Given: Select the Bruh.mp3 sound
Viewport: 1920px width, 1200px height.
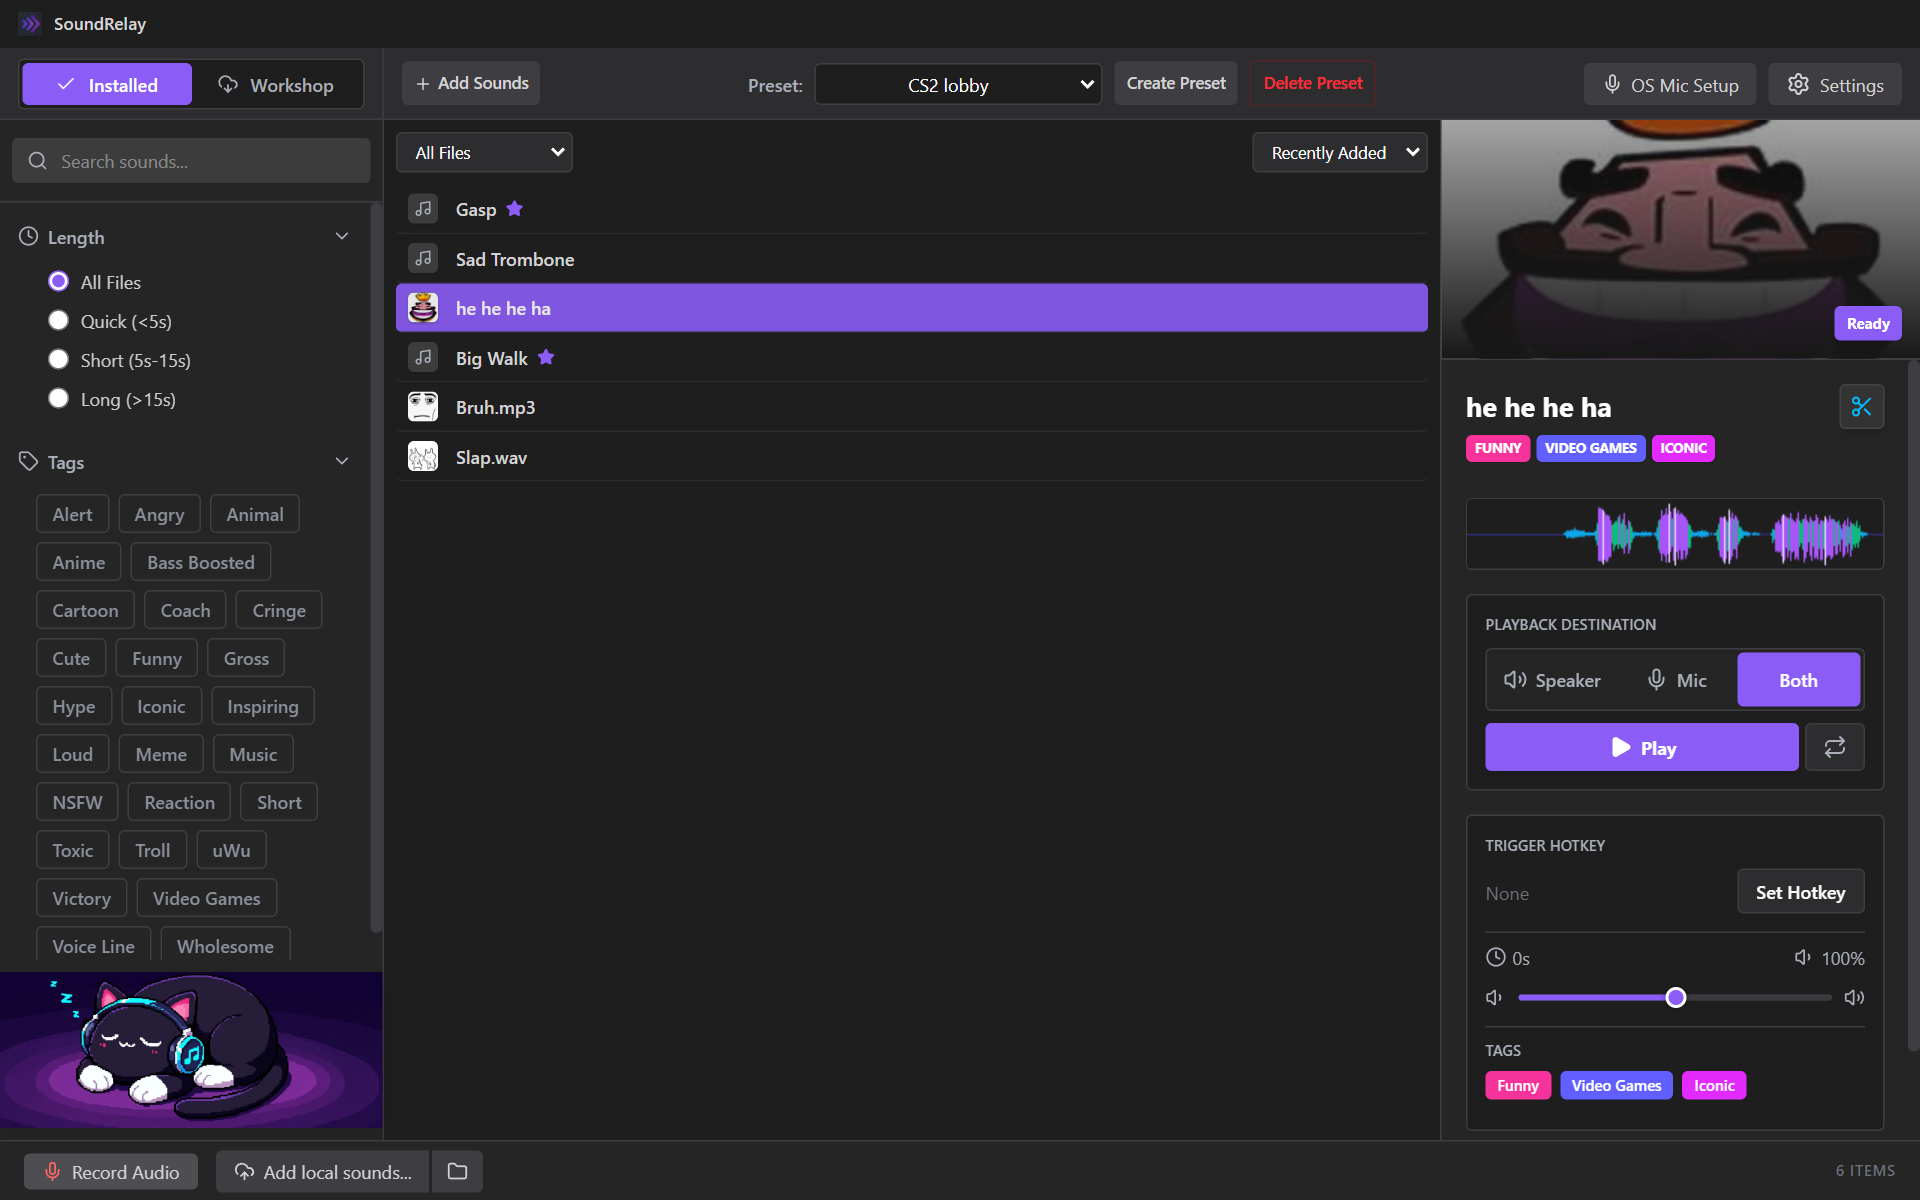Looking at the screenshot, I should coord(912,407).
